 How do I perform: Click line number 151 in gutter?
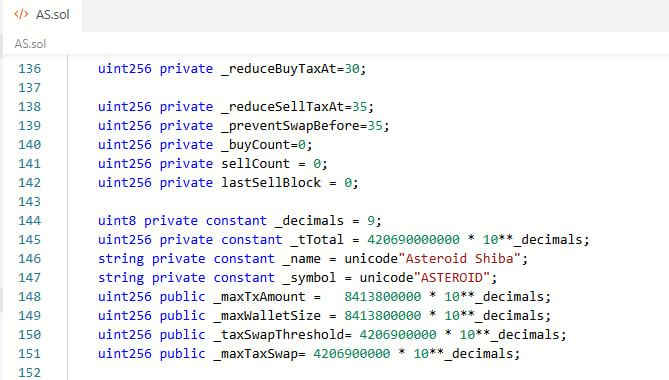pos(29,354)
